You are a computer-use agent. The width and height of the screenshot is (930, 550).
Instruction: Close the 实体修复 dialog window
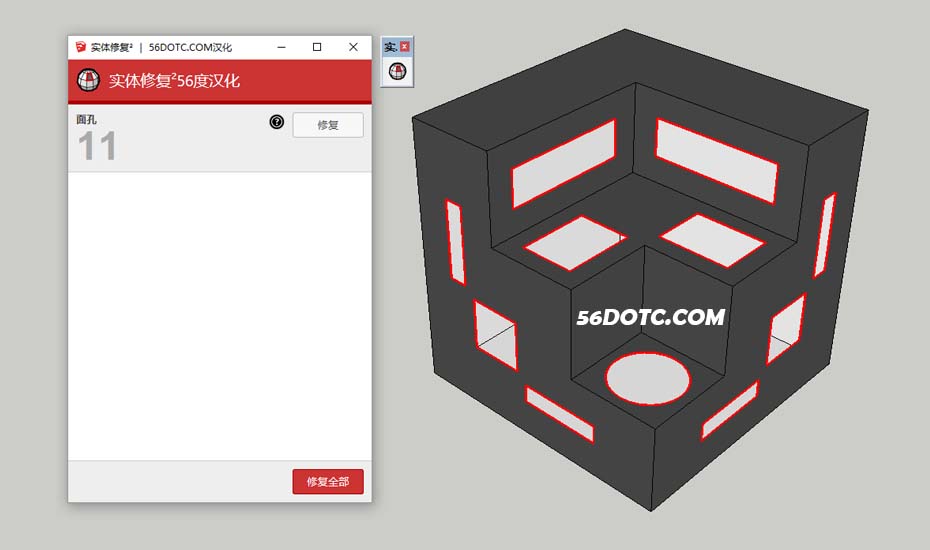click(353, 47)
